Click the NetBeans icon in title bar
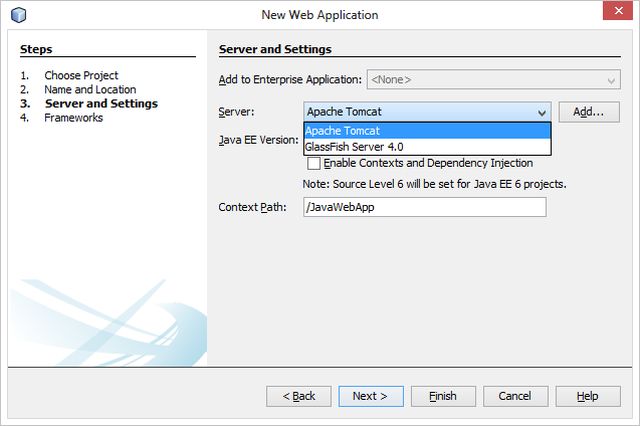This screenshot has height=426, width=640. (19, 15)
